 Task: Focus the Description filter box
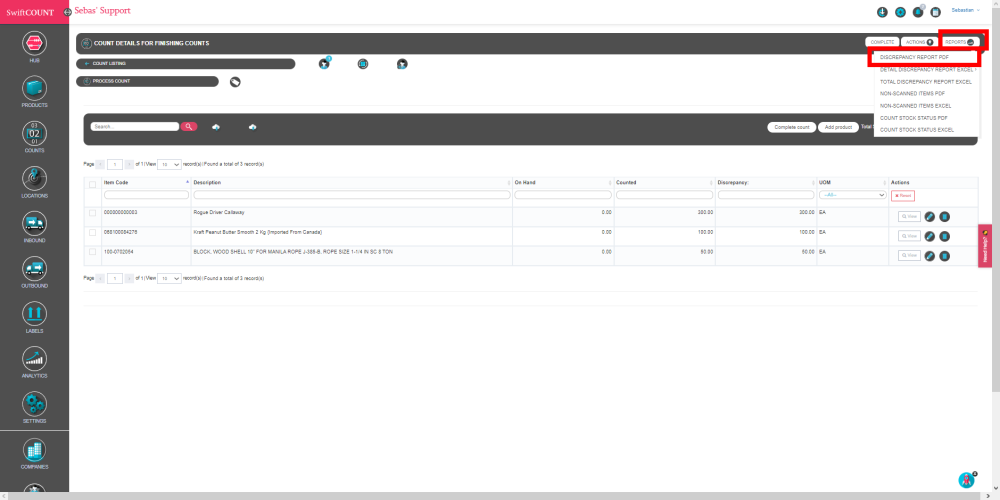click(352, 195)
